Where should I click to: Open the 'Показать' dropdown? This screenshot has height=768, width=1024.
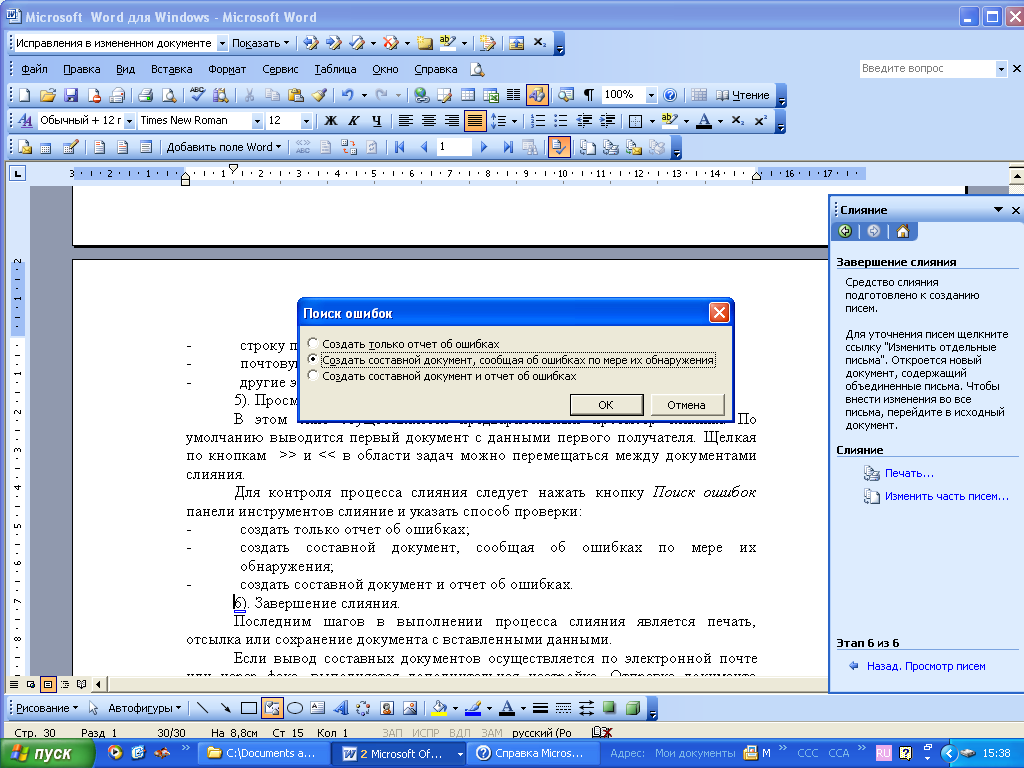click(260, 43)
